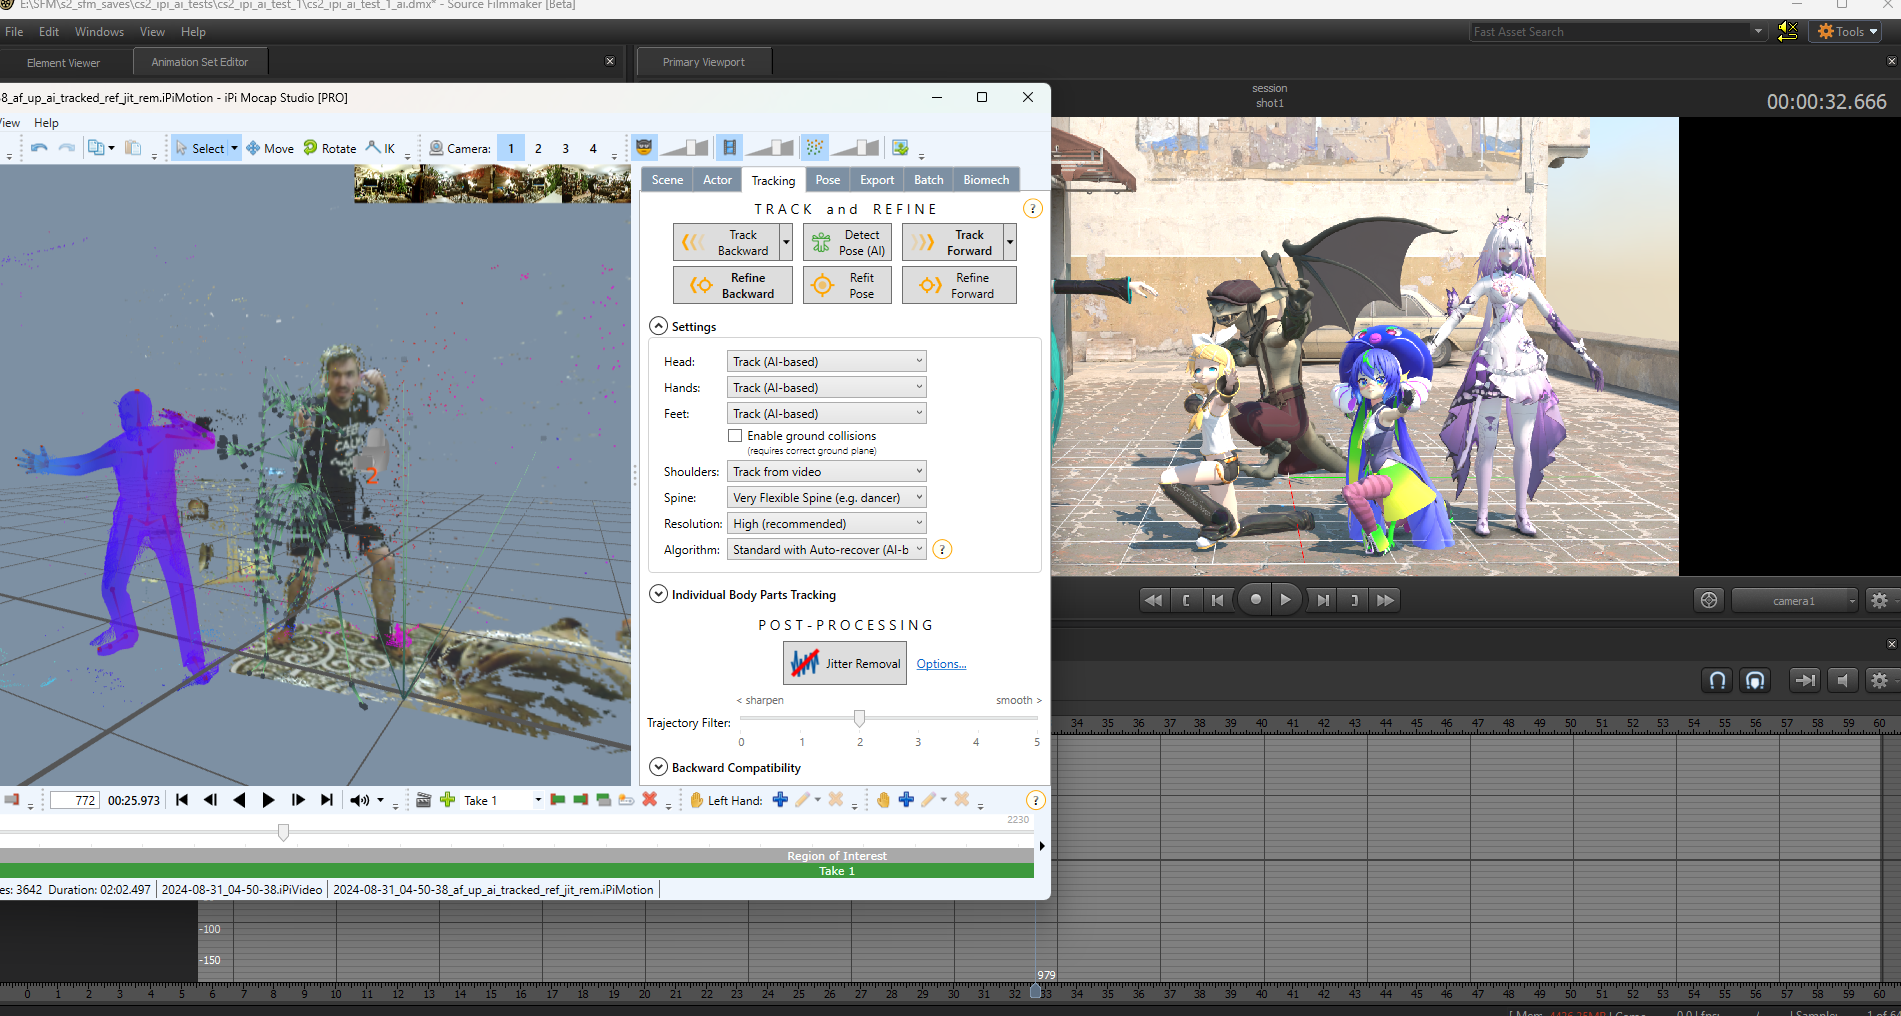Toggle the first magnet snap icon in SFM timeline
This screenshot has height=1016, width=1901.
click(1717, 681)
